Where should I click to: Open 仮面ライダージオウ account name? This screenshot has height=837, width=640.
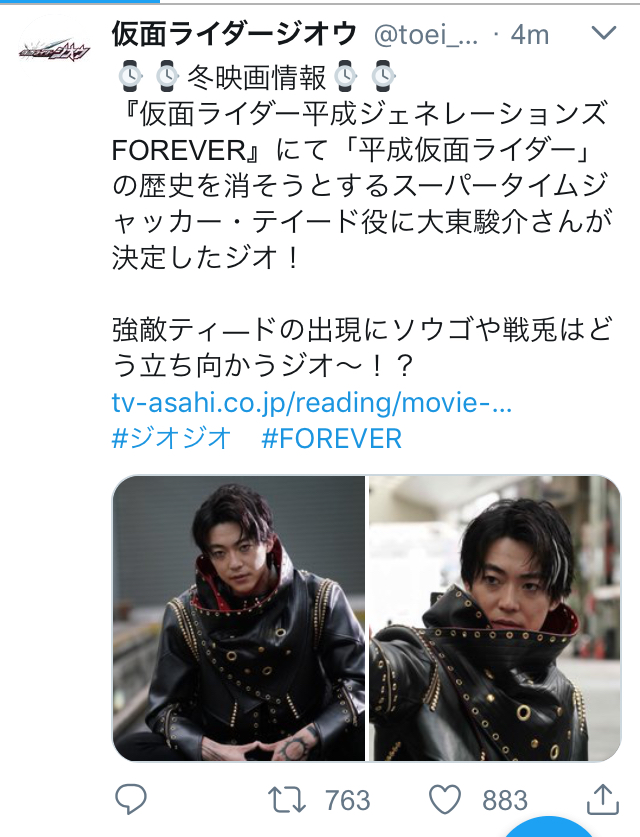[234, 34]
